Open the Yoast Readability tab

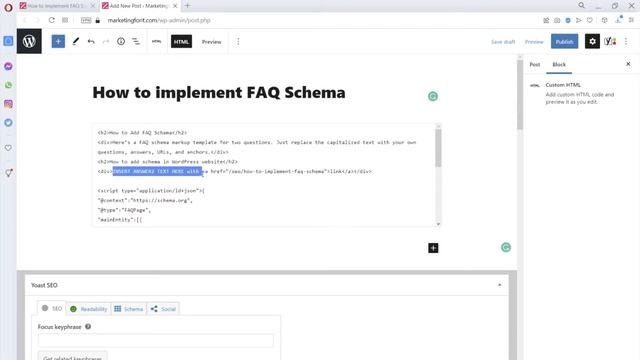tap(89, 309)
